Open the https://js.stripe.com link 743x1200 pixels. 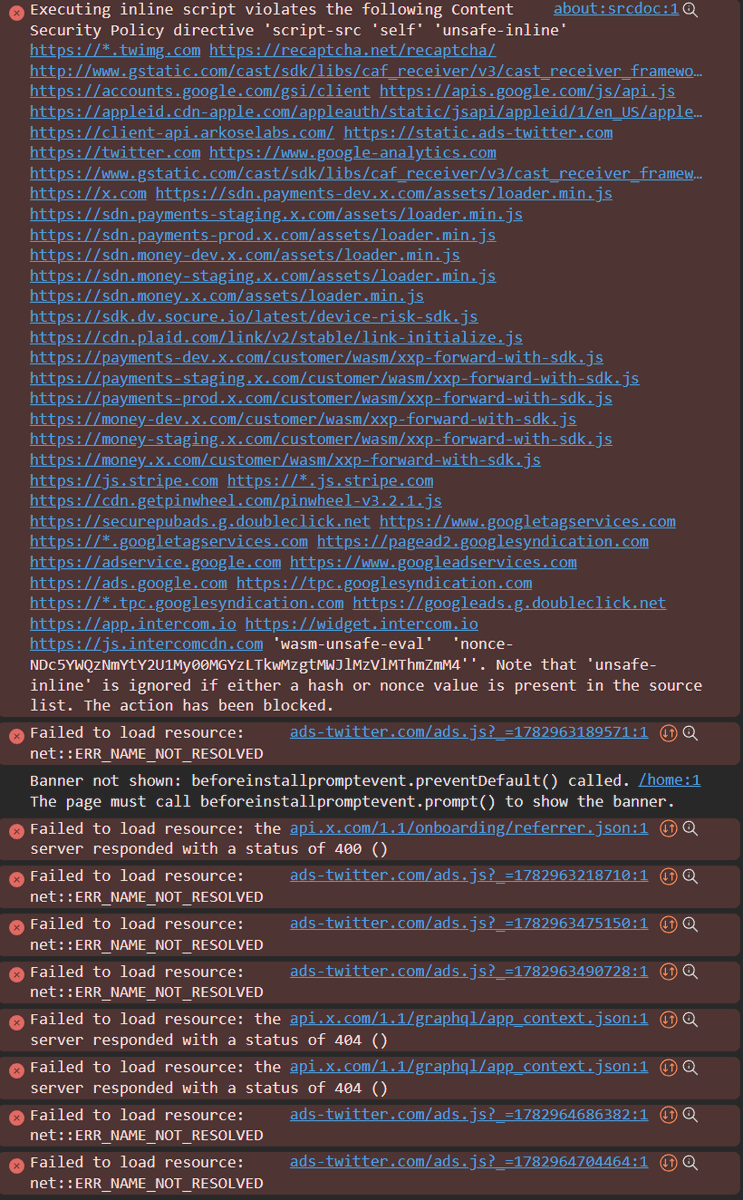124,480
